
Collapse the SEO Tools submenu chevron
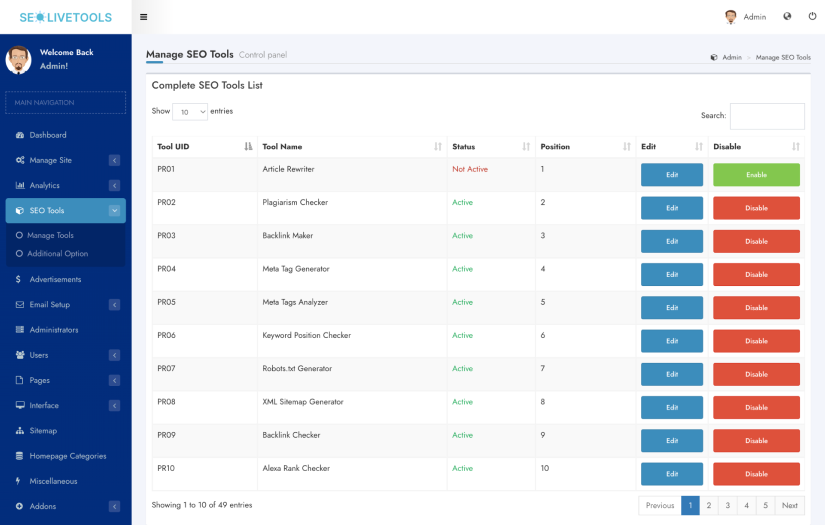115,211
